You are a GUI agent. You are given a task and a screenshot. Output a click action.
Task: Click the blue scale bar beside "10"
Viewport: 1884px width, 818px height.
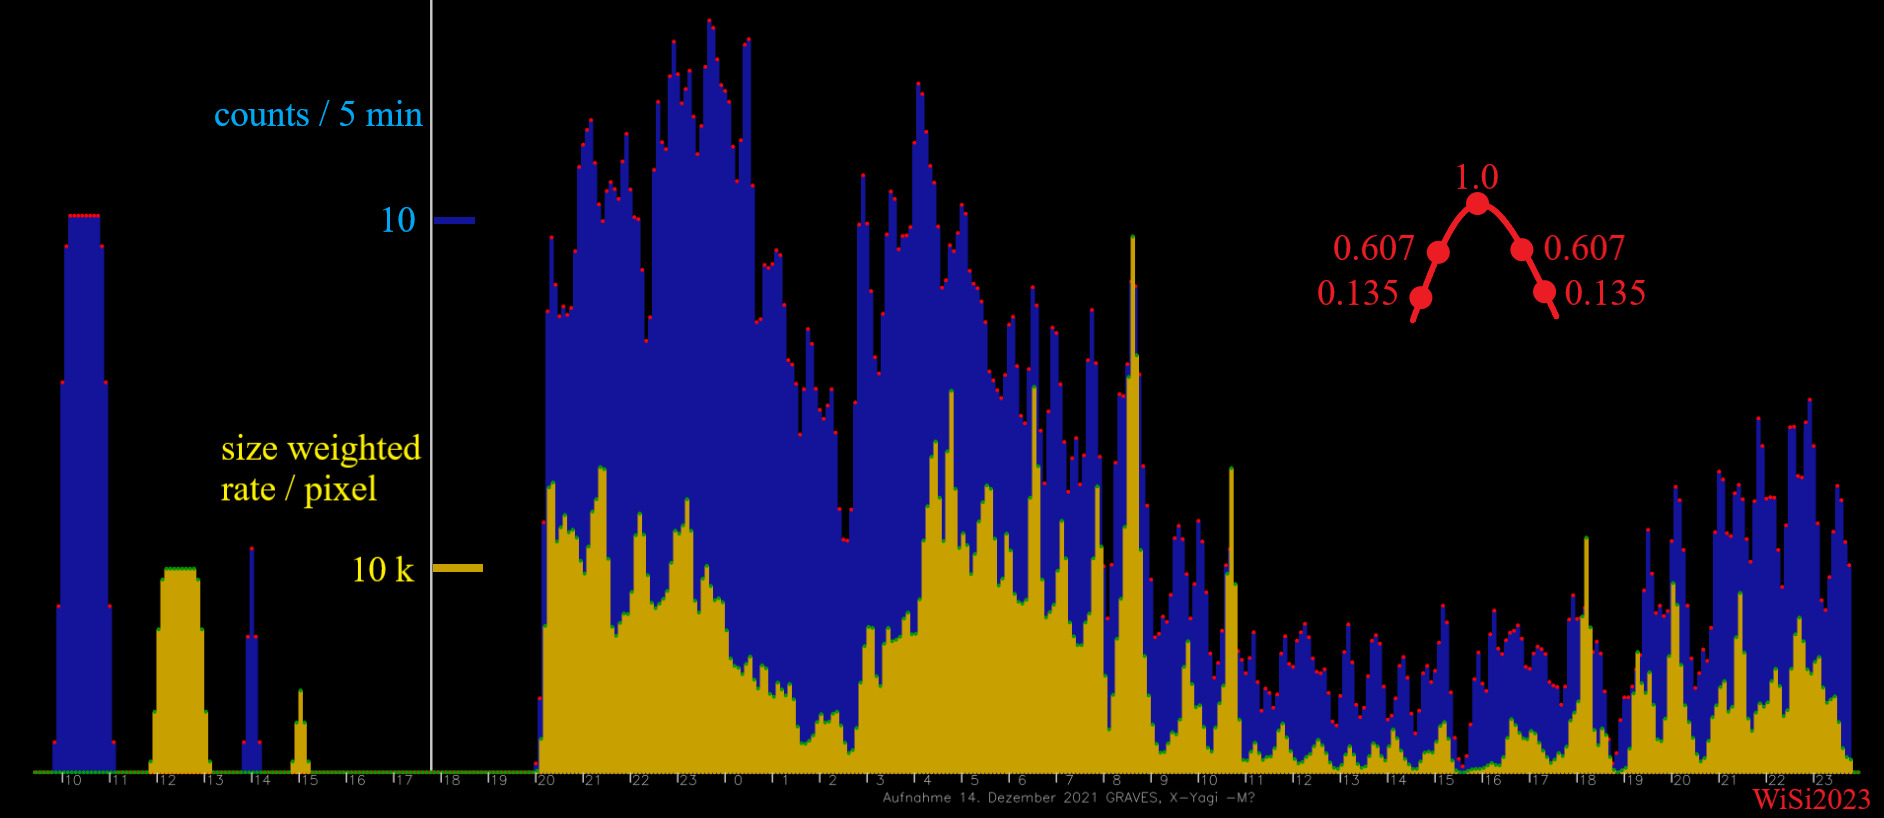(x=454, y=220)
